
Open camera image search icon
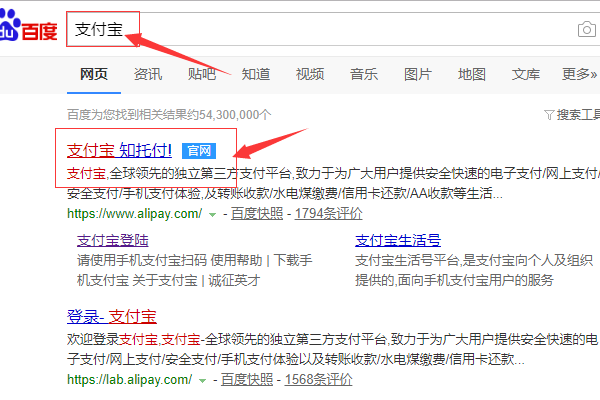[587, 29]
